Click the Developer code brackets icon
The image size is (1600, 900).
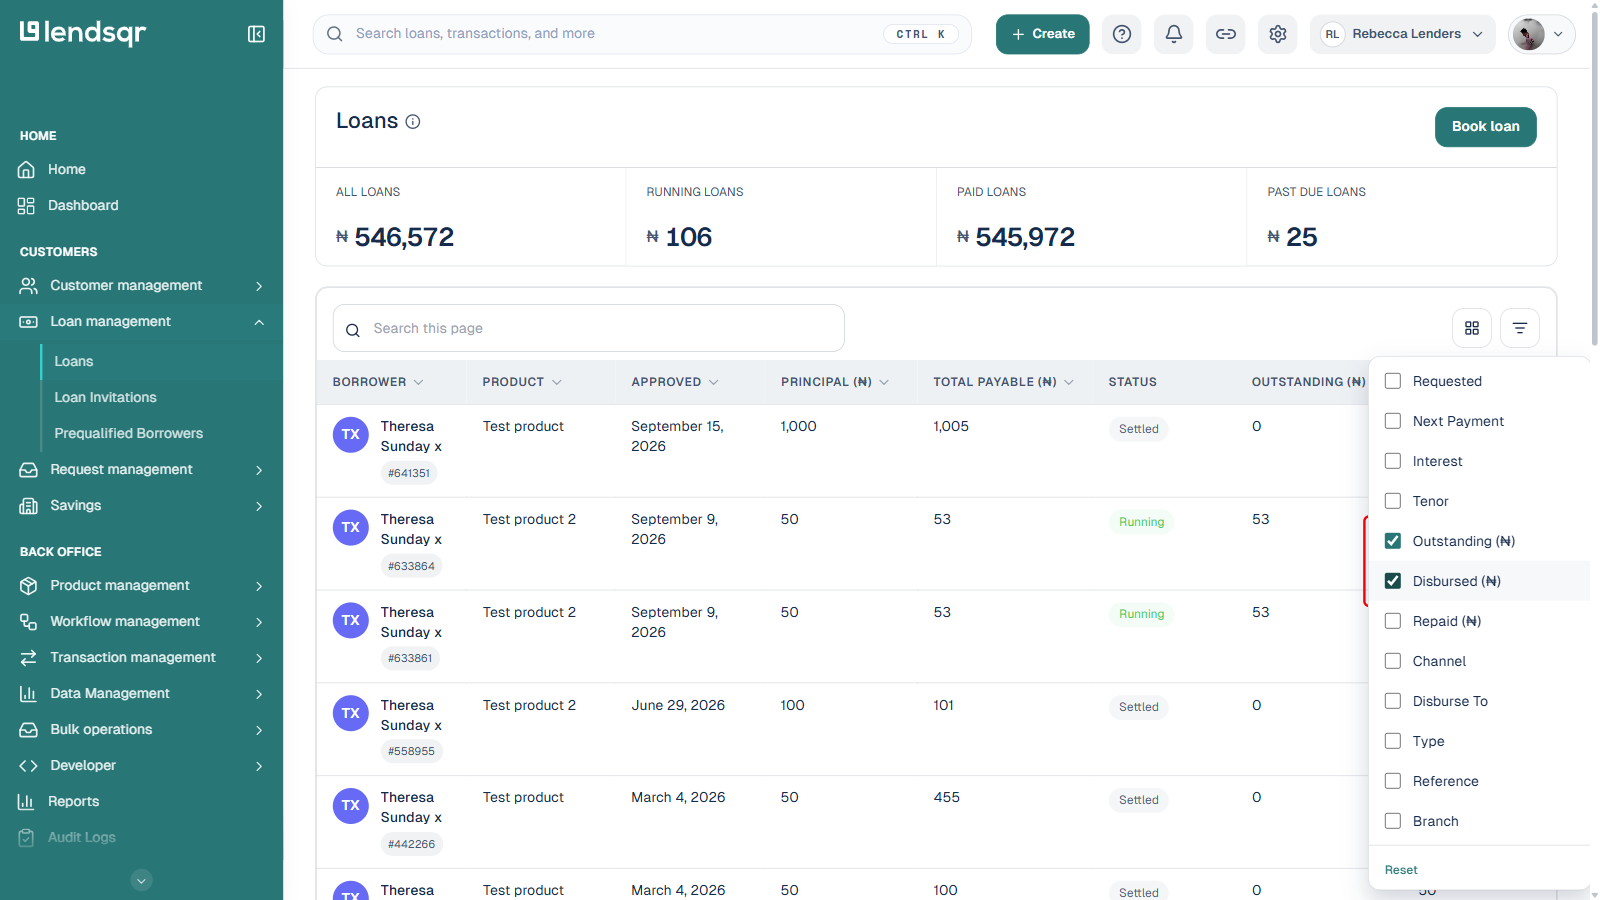[29, 766]
